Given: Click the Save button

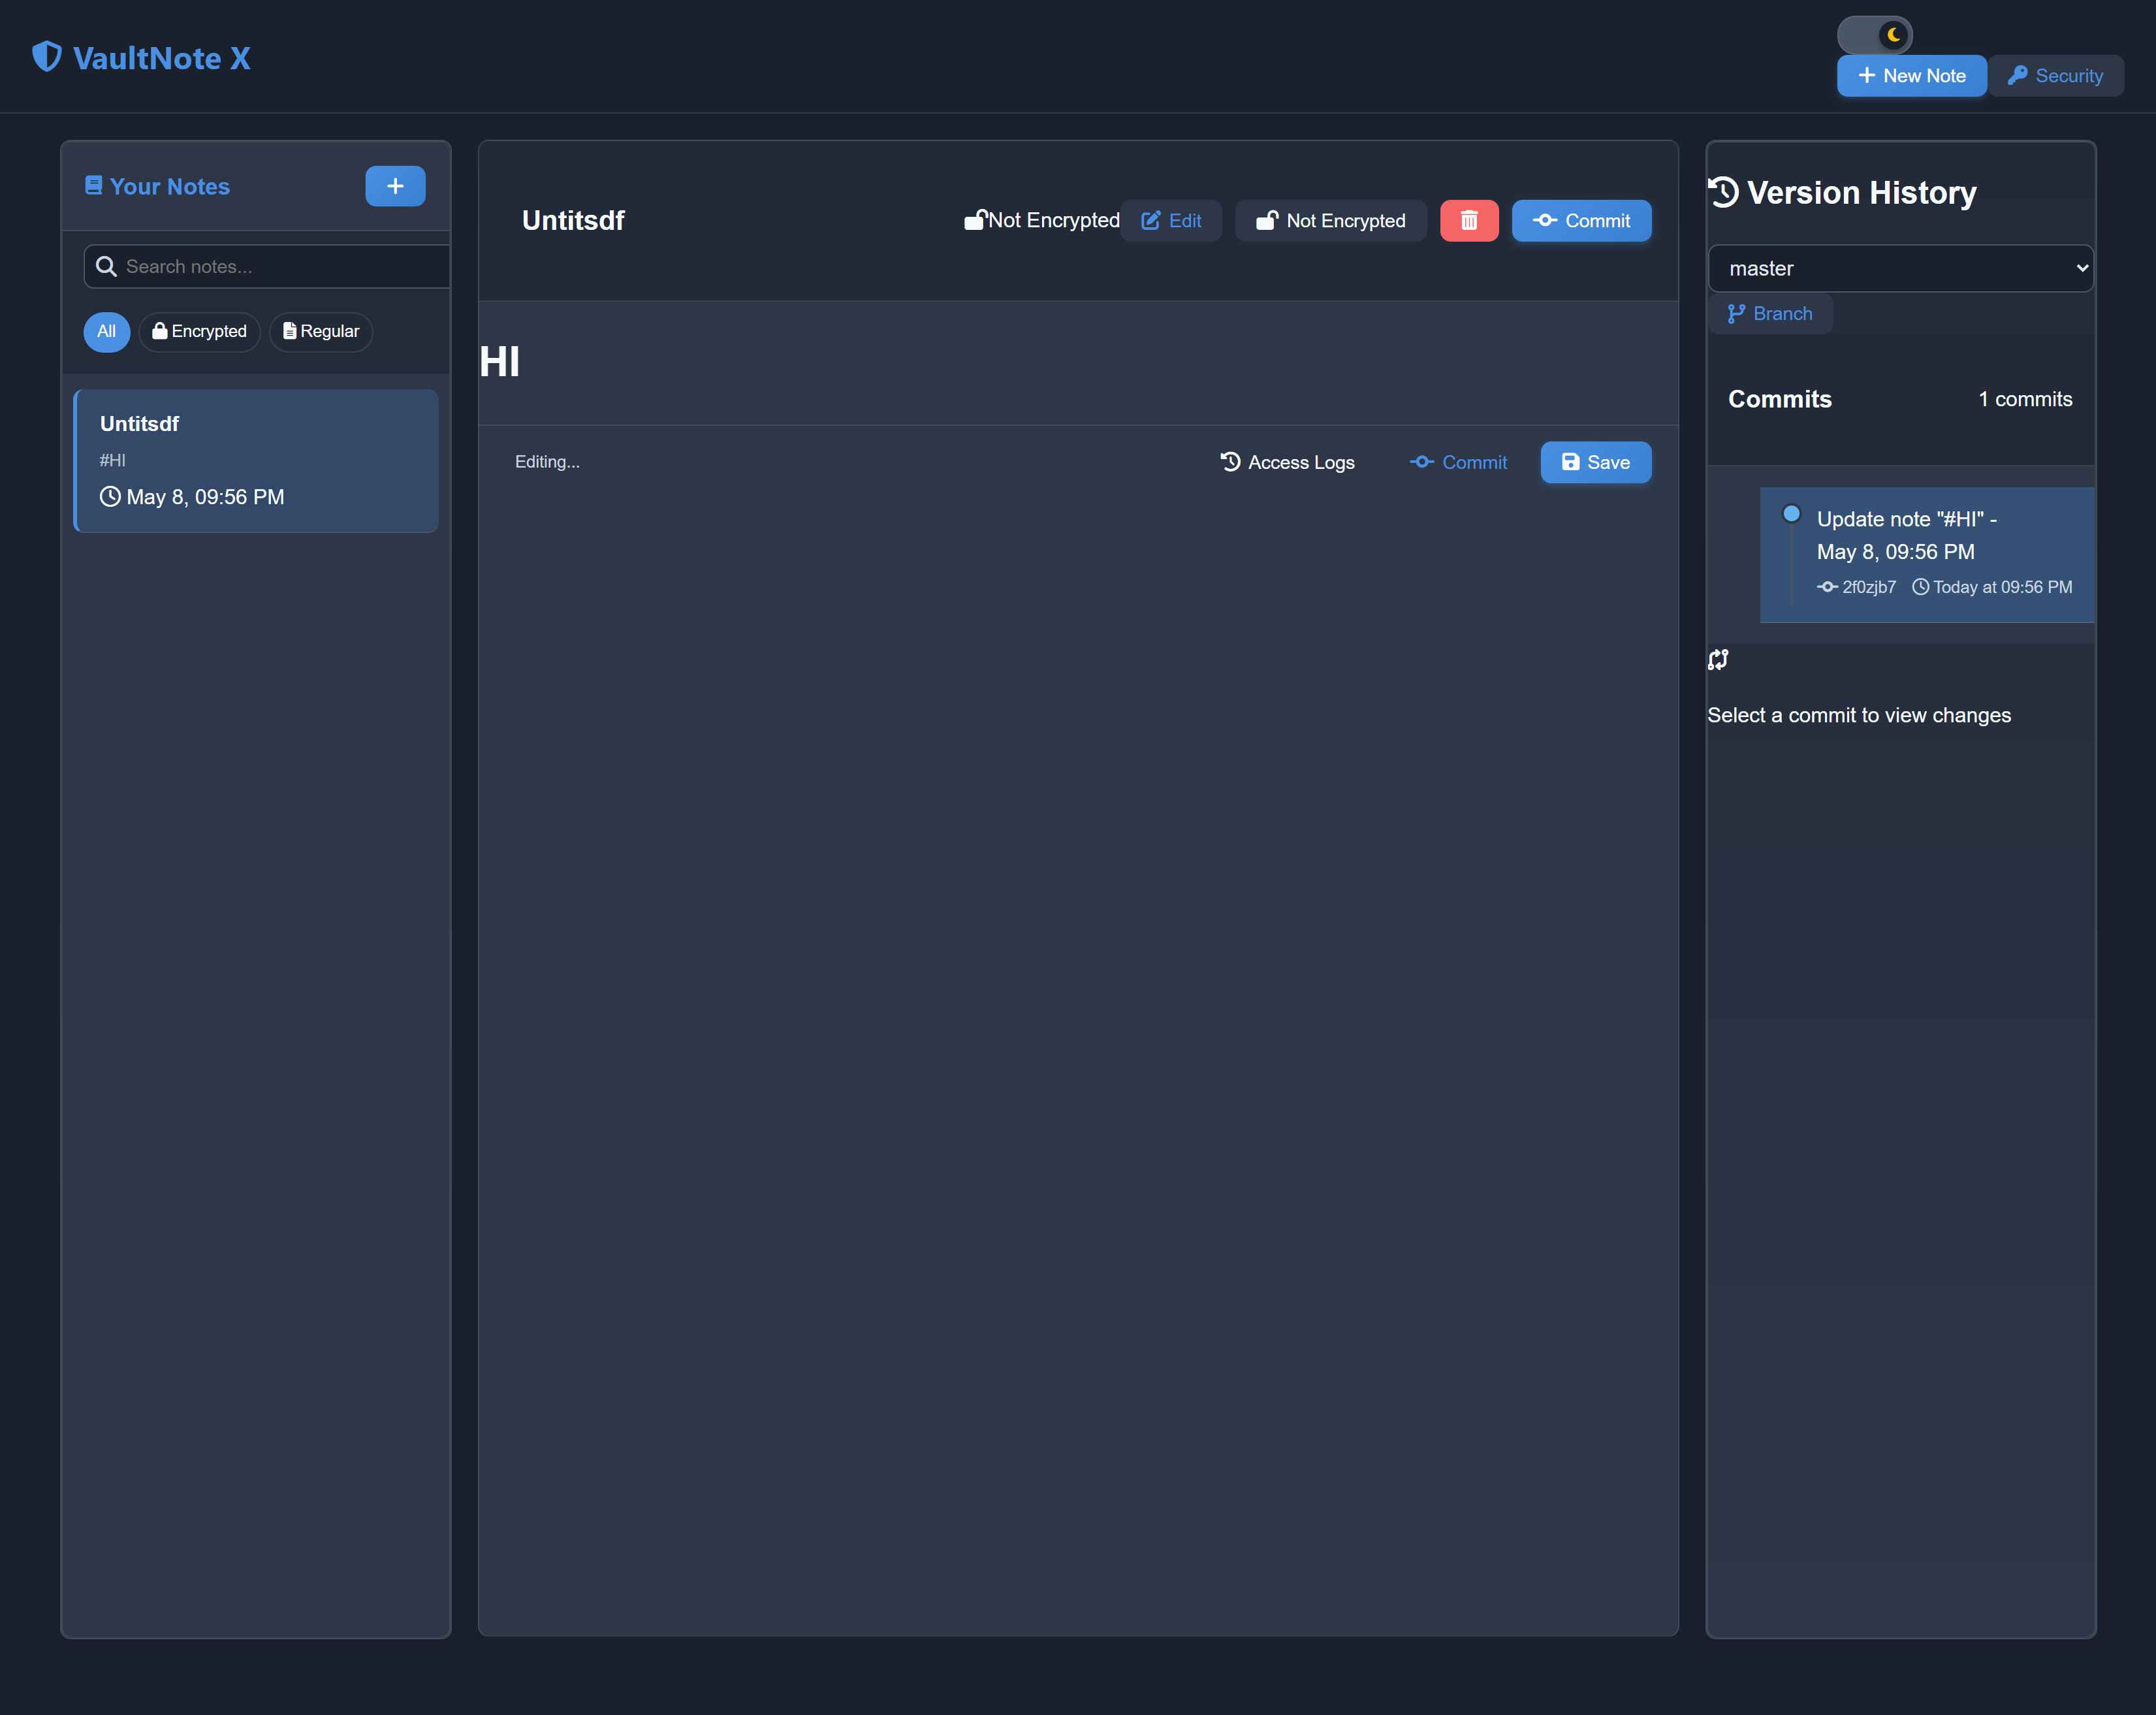Looking at the screenshot, I should click(x=1595, y=462).
